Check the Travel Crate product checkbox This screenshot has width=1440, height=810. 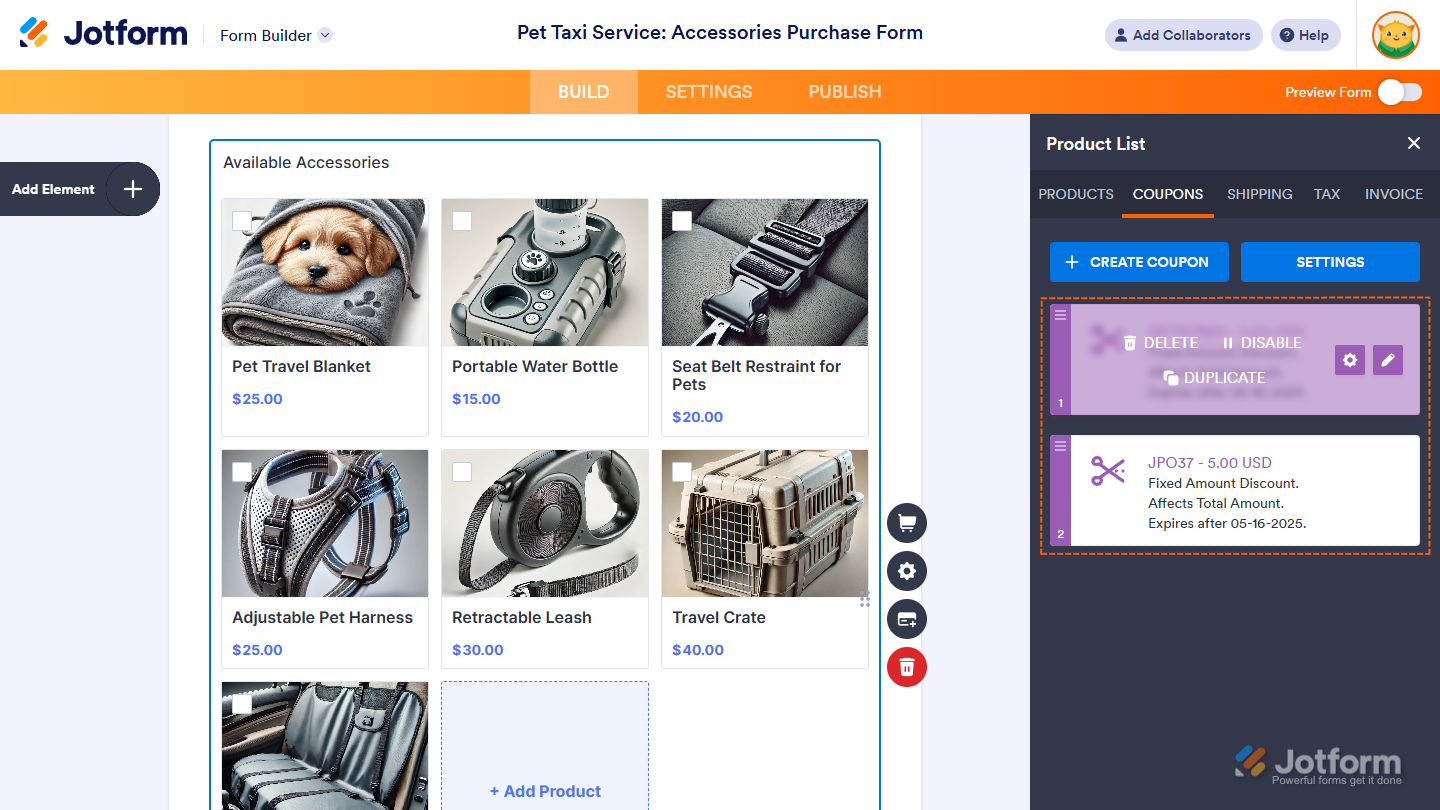(x=682, y=472)
